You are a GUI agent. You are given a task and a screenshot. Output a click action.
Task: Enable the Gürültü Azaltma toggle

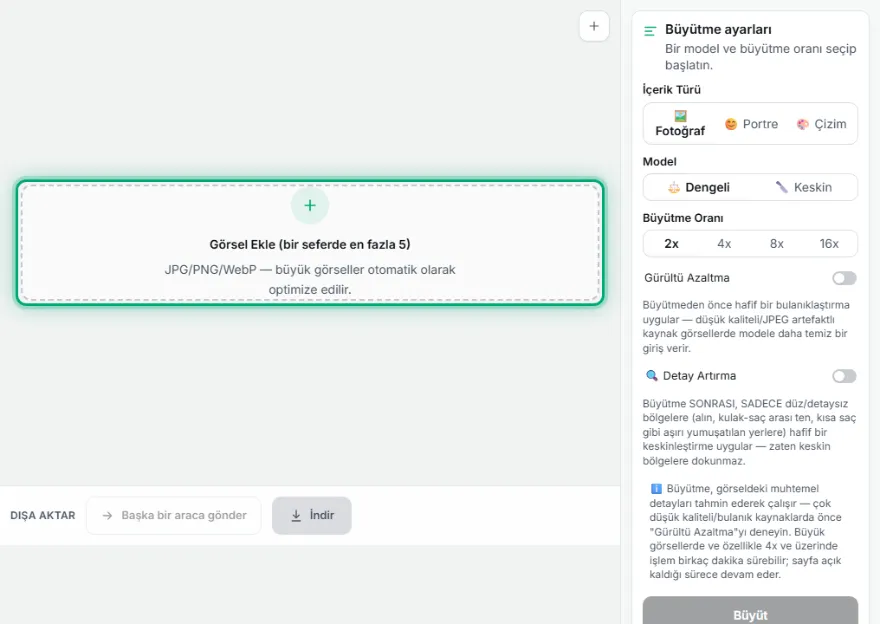point(844,278)
